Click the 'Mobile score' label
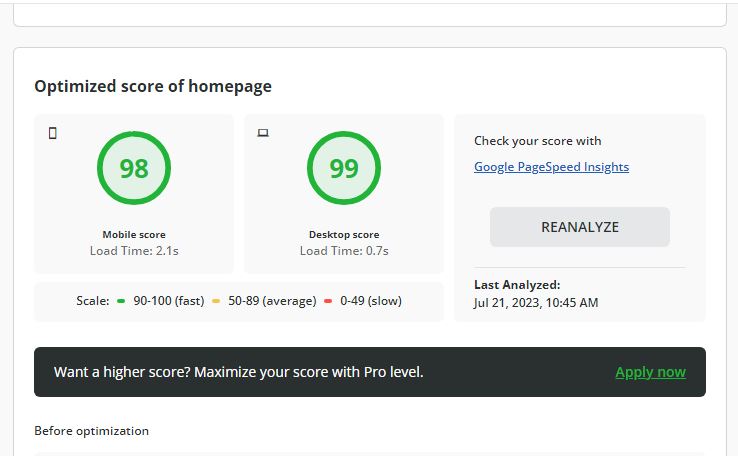Image resolution: width=738 pixels, height=456 pixels. click(134, 234)
